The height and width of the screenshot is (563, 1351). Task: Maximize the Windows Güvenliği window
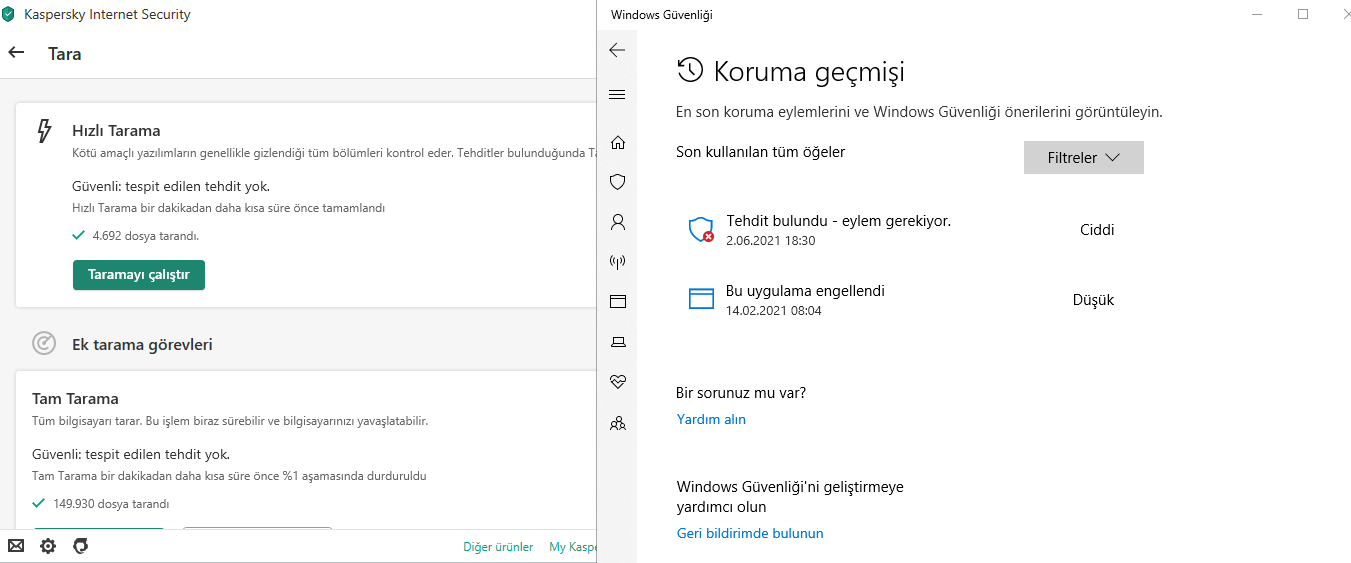[x=1303, y=14]
